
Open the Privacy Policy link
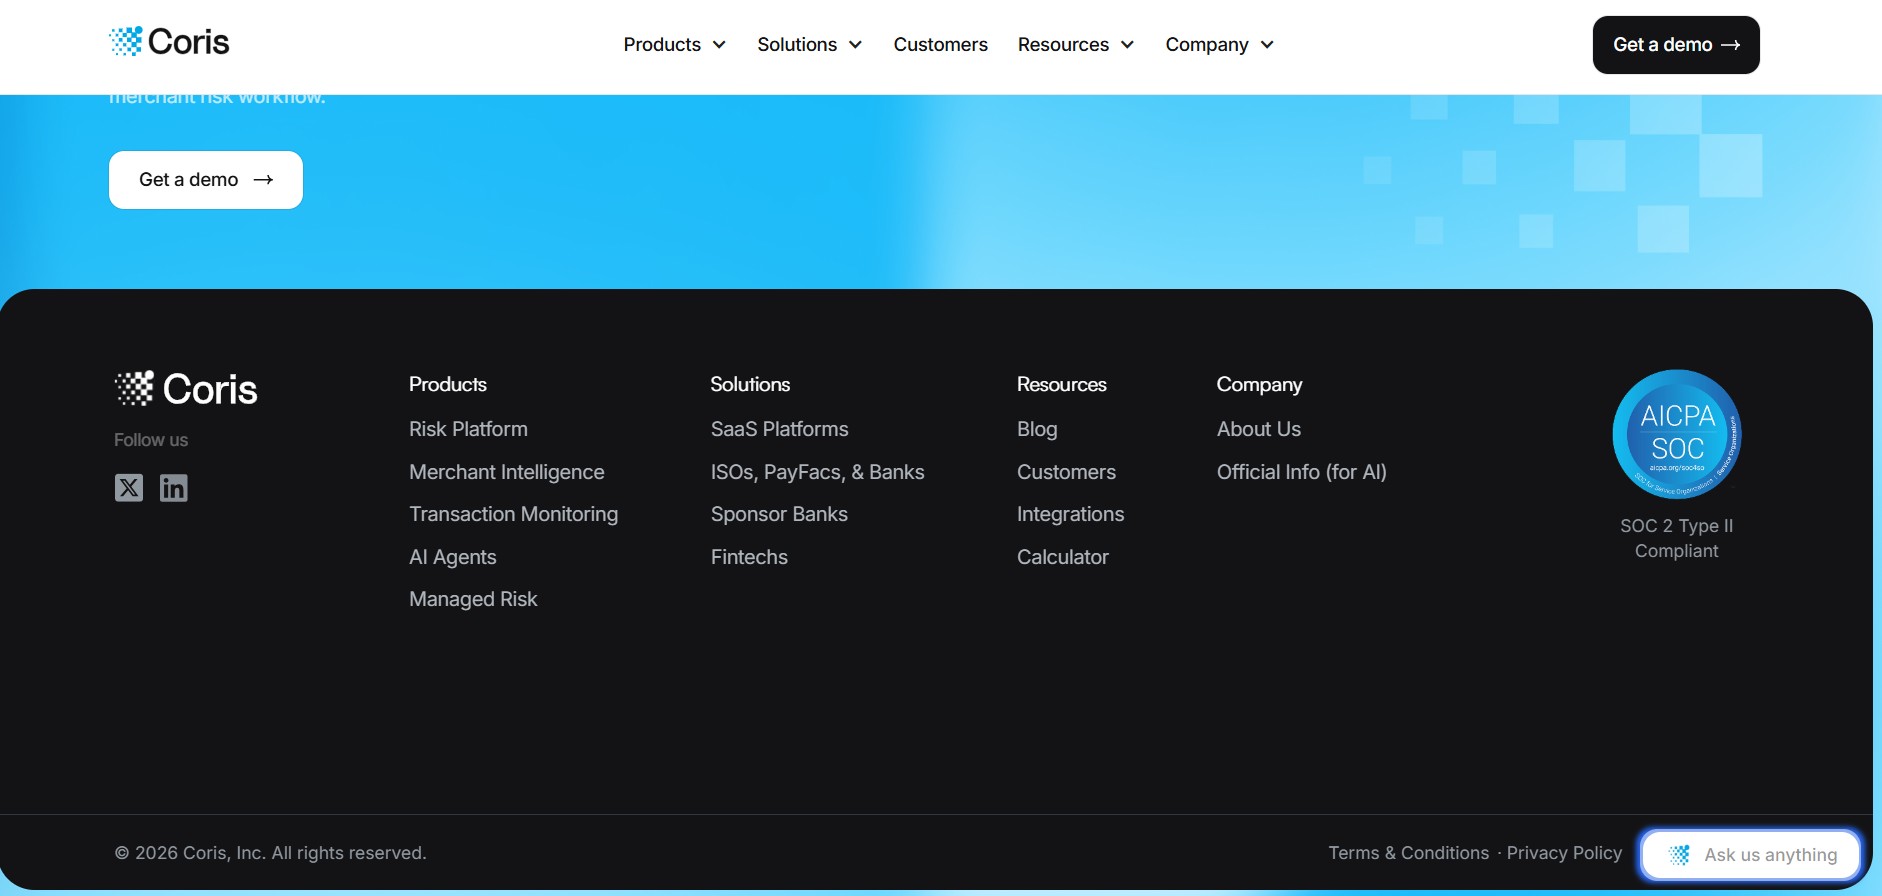[1565, 853]
